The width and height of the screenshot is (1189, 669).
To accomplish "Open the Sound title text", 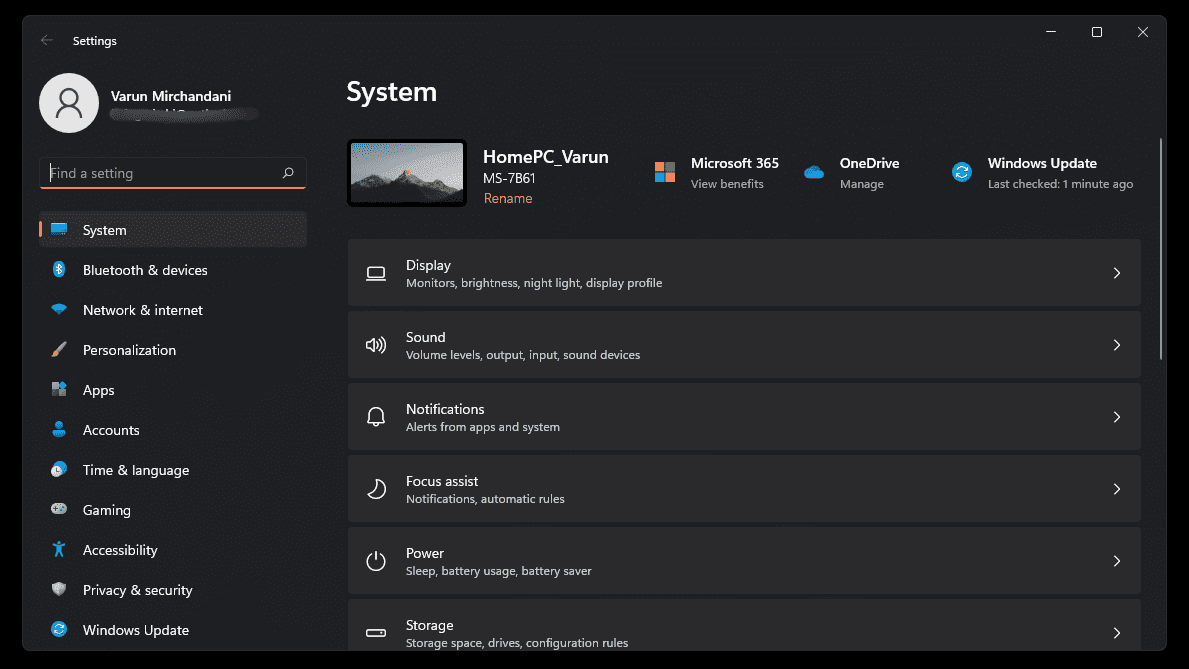I will pos(425,337).
